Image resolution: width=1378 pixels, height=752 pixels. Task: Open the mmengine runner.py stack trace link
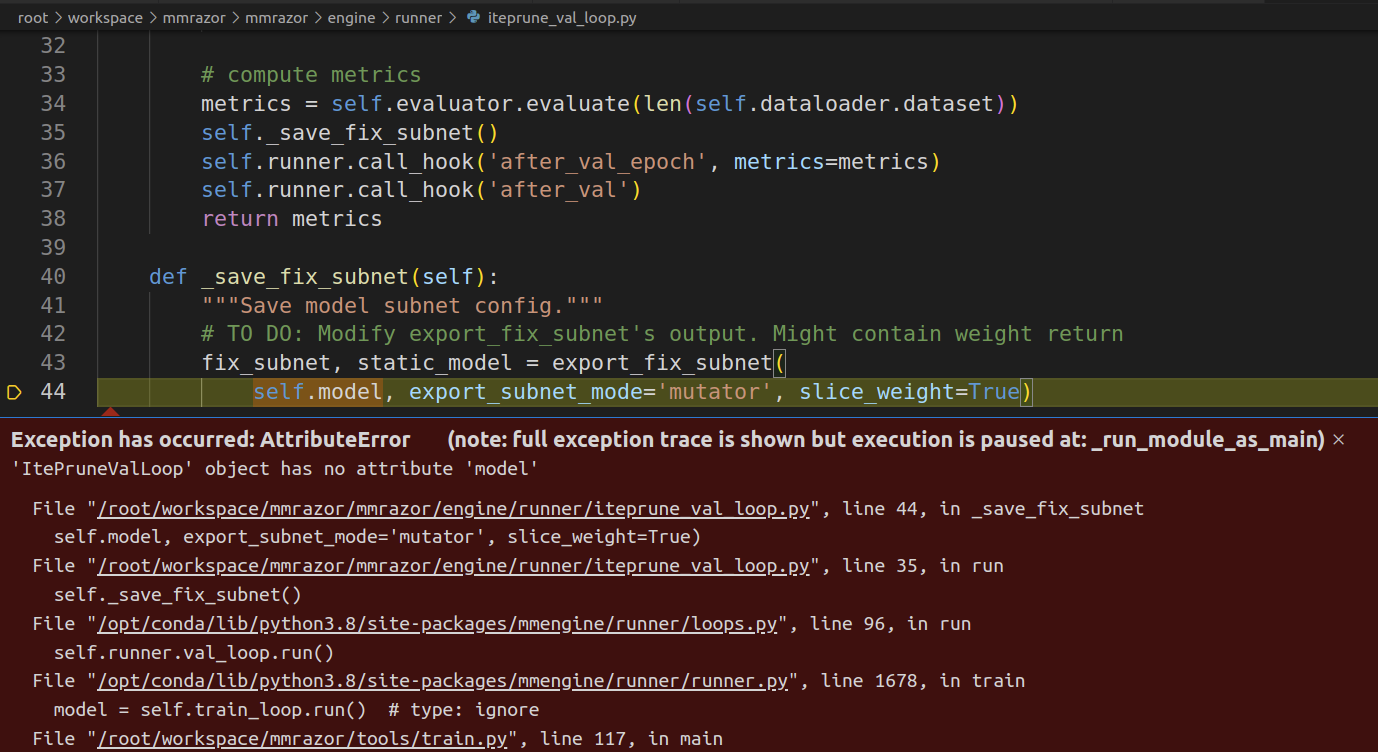point(440,680)
